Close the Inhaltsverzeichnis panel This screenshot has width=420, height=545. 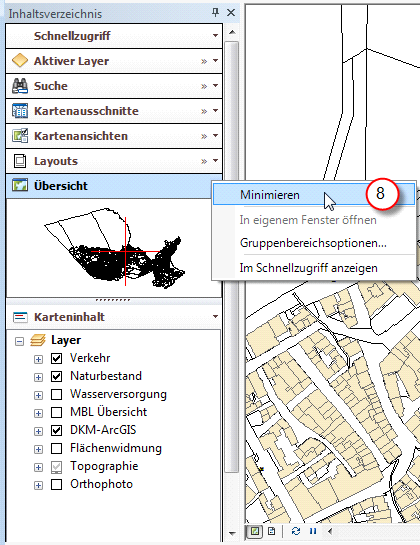[231, 13]
